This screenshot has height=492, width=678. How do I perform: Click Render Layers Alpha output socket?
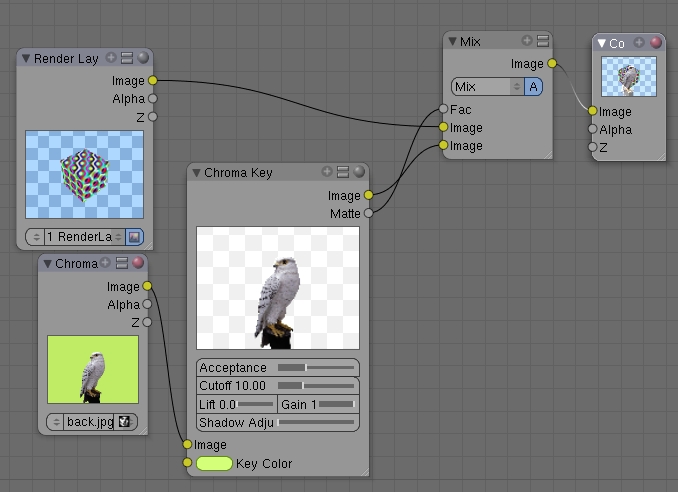tap(152, 99)
